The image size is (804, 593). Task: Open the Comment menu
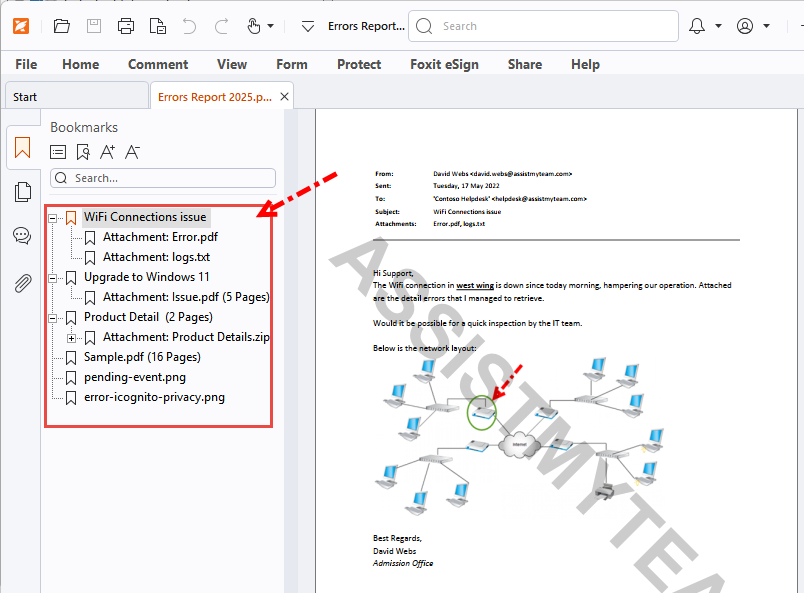(x=157, y=64)
